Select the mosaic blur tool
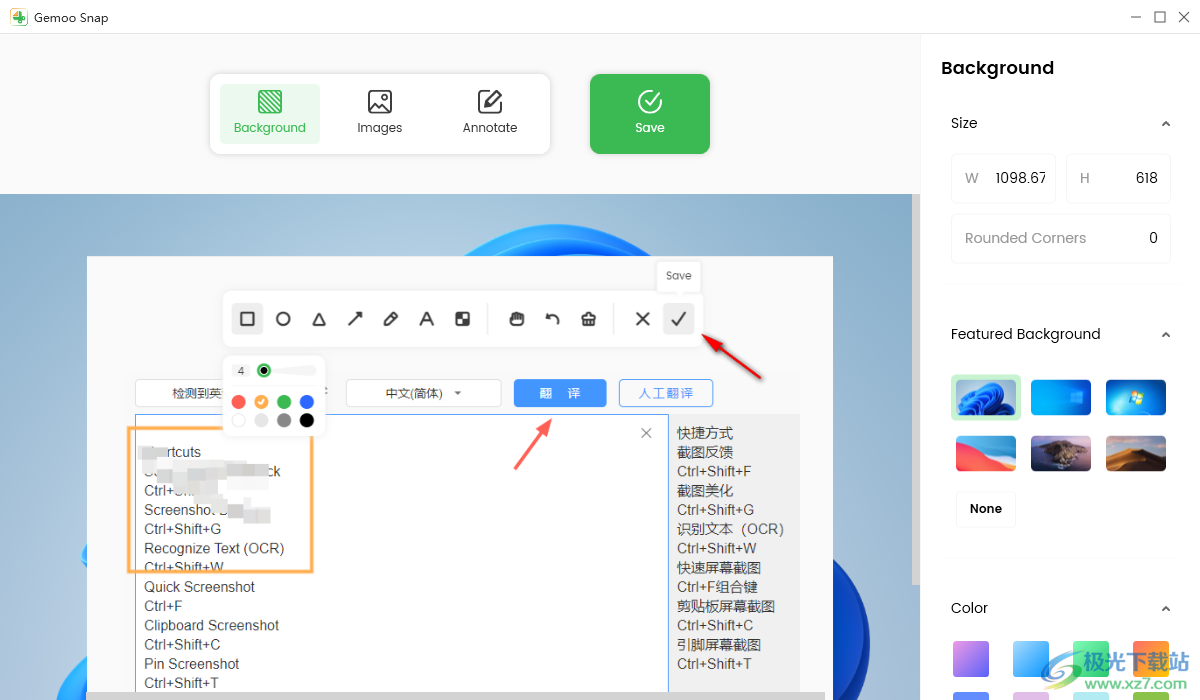This screenshot has height=700, width=1200. [462, 319]
